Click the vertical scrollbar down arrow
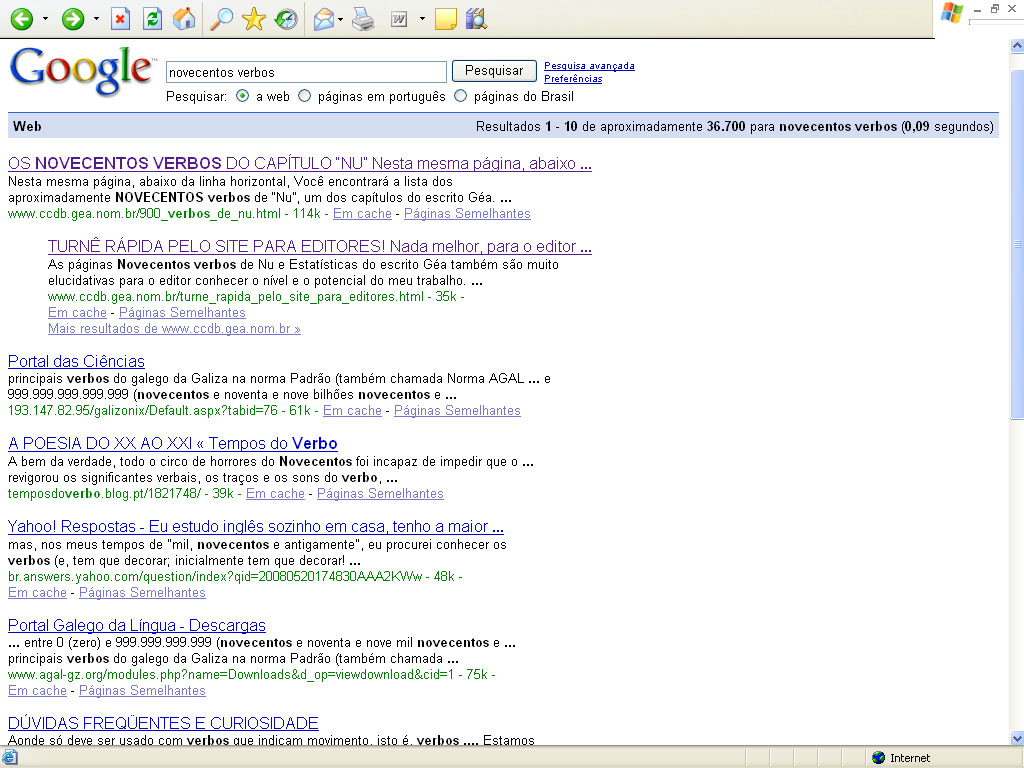 coord(1017,738)
